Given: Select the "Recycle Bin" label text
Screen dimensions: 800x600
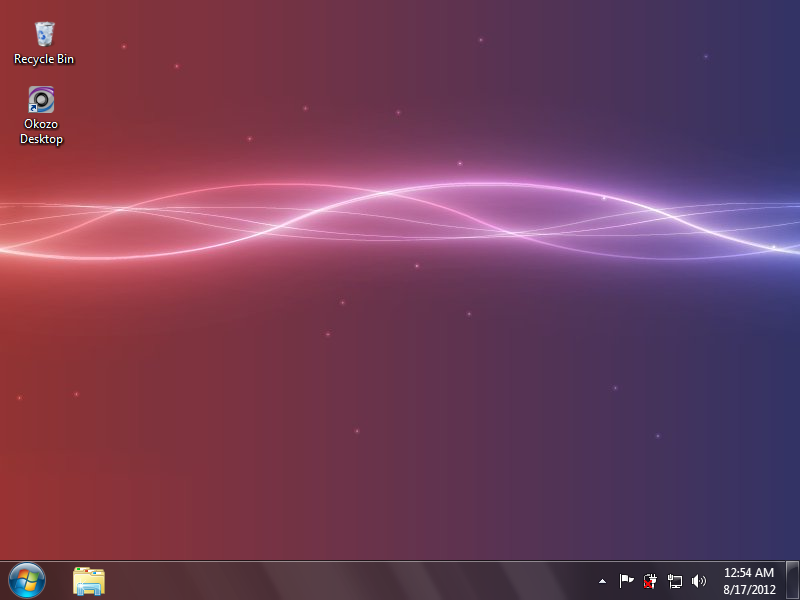Looking at the screenshot, I should point(44,59).
